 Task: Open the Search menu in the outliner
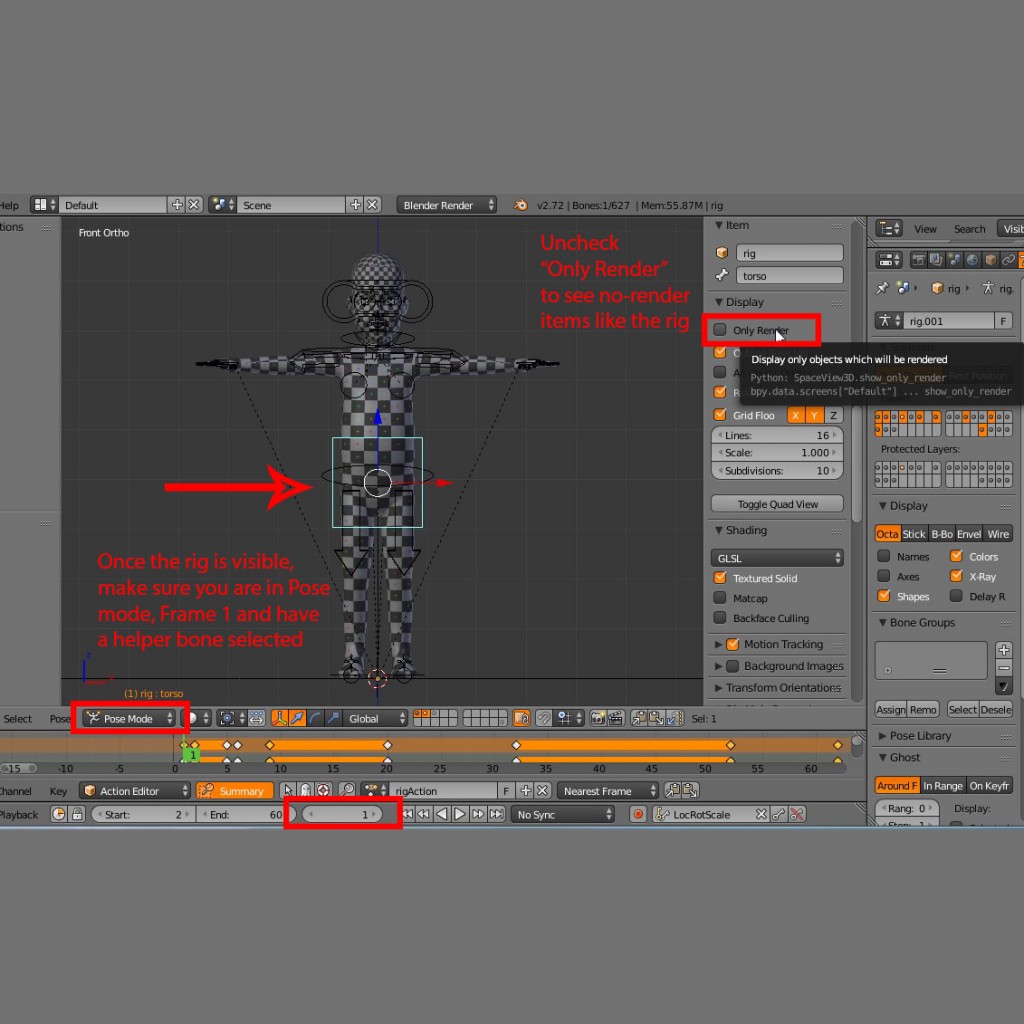coord(969,229)
